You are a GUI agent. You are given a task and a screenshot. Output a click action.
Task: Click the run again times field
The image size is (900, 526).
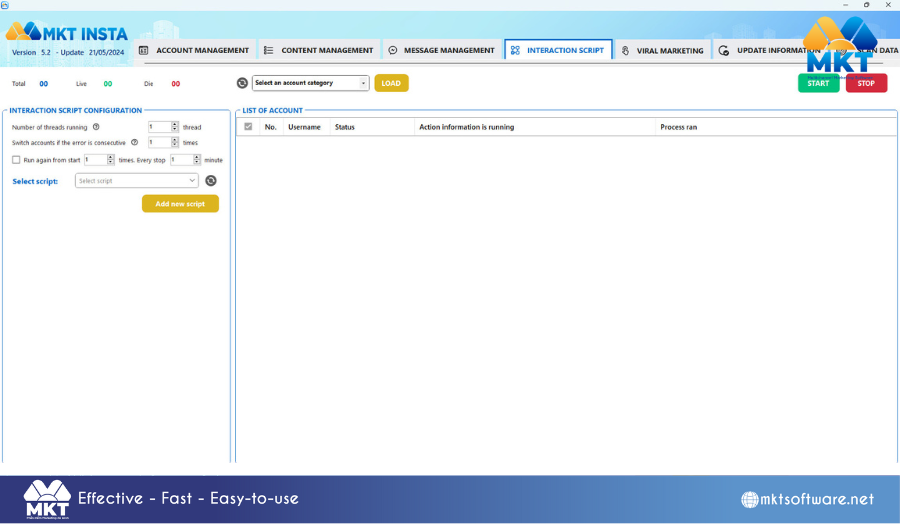pyautogui.click(x=95, y=160)
